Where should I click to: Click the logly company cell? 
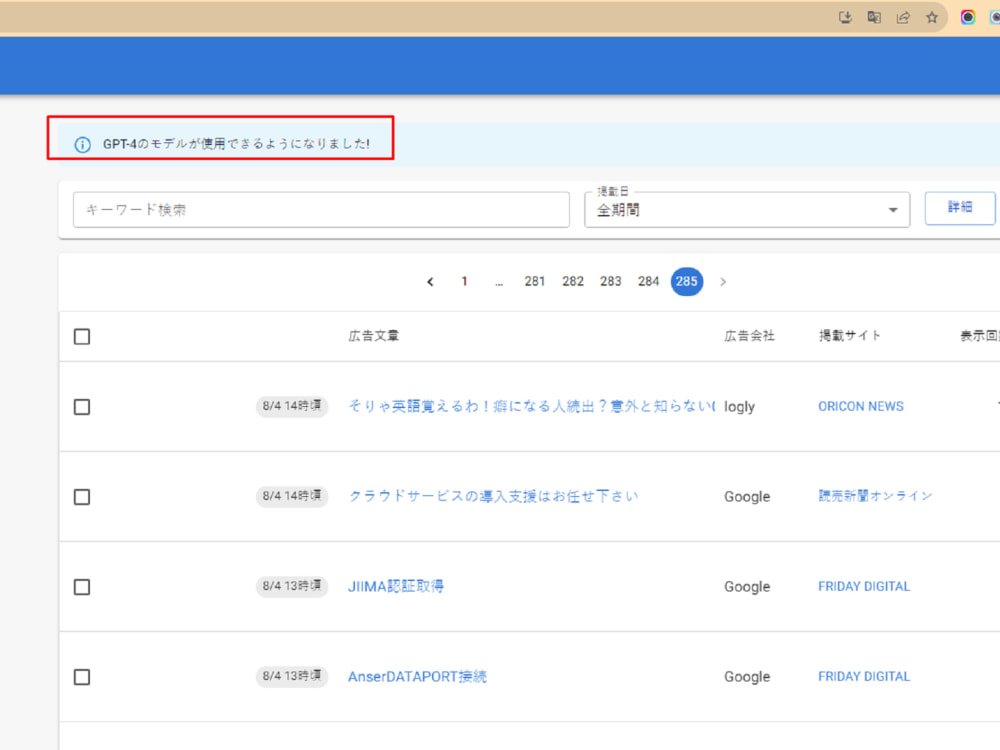point(739,407)
